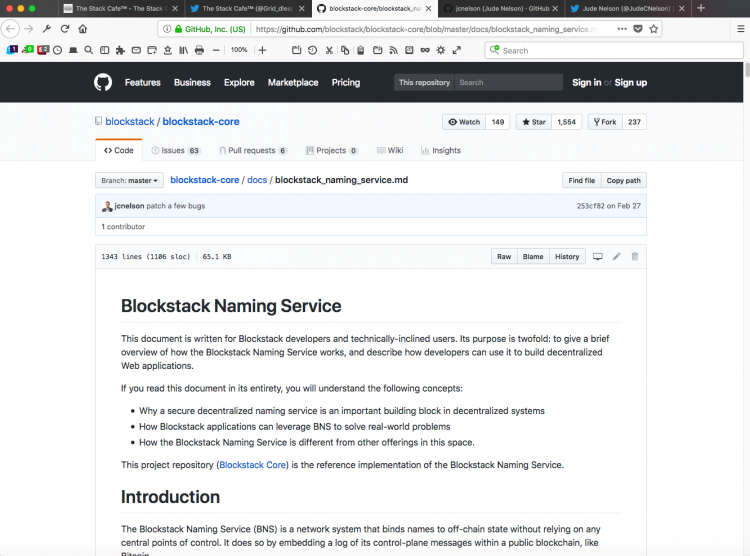Open desktop version monitor icon
The width and height of the screenshot is (750, 556).
598,256
